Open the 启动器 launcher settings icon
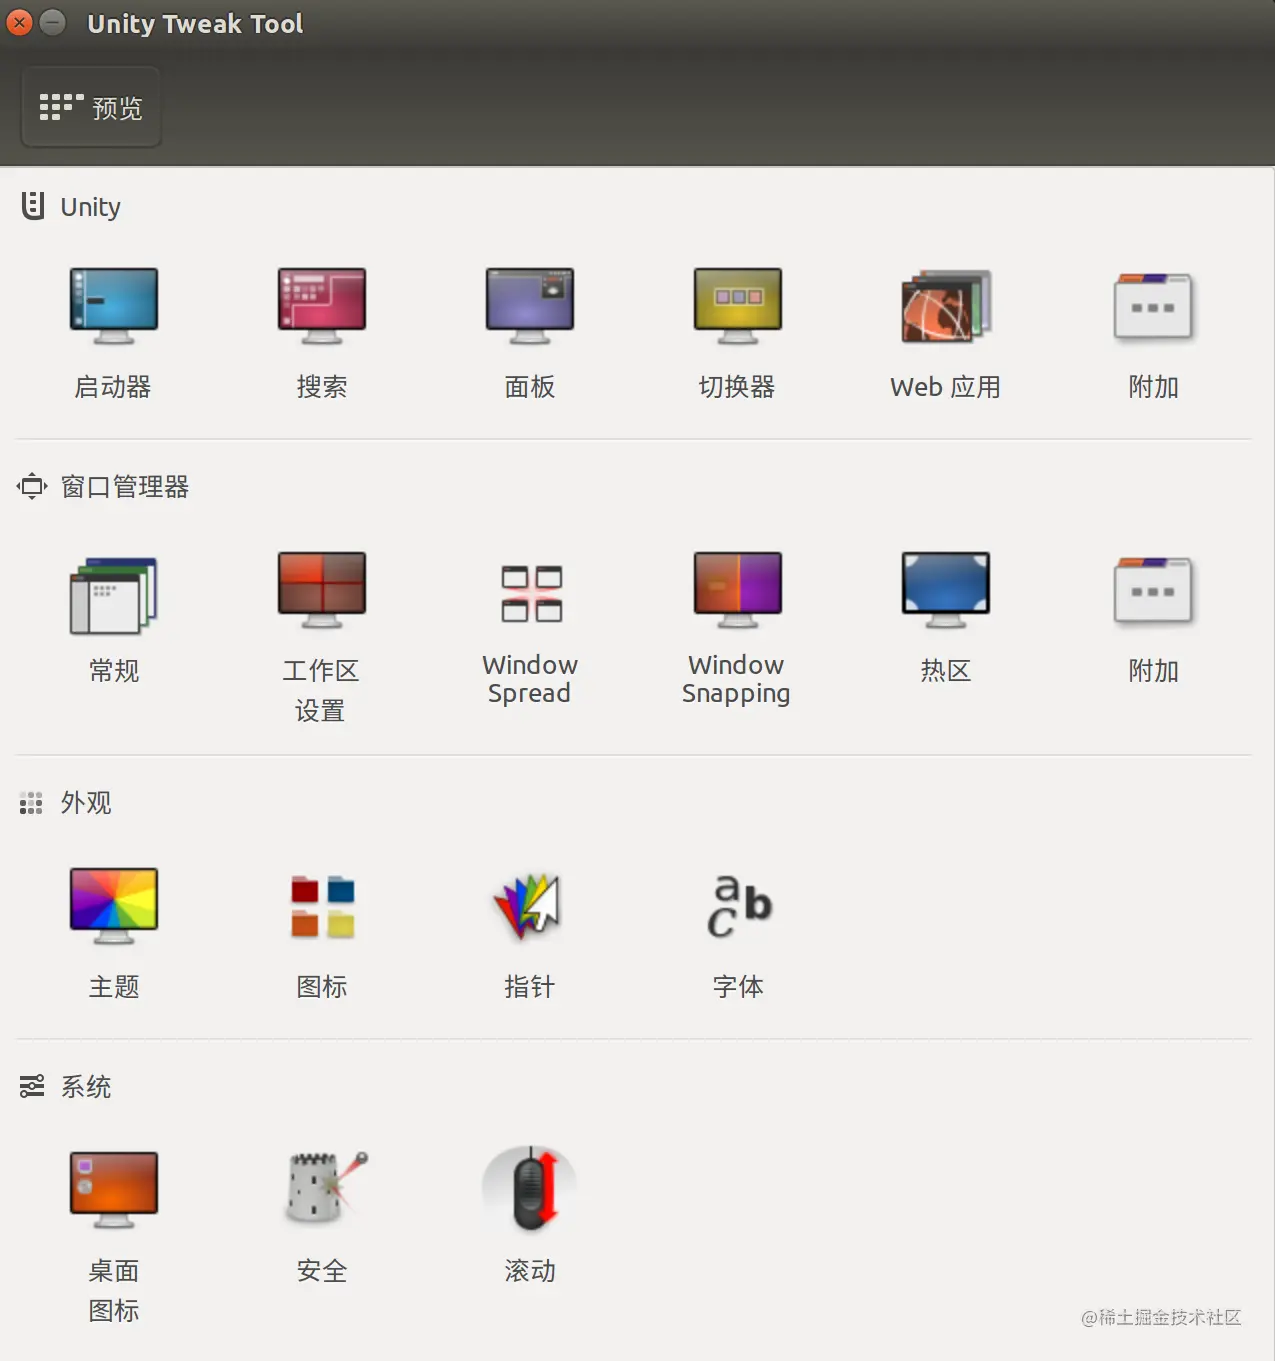 (113, 306)
